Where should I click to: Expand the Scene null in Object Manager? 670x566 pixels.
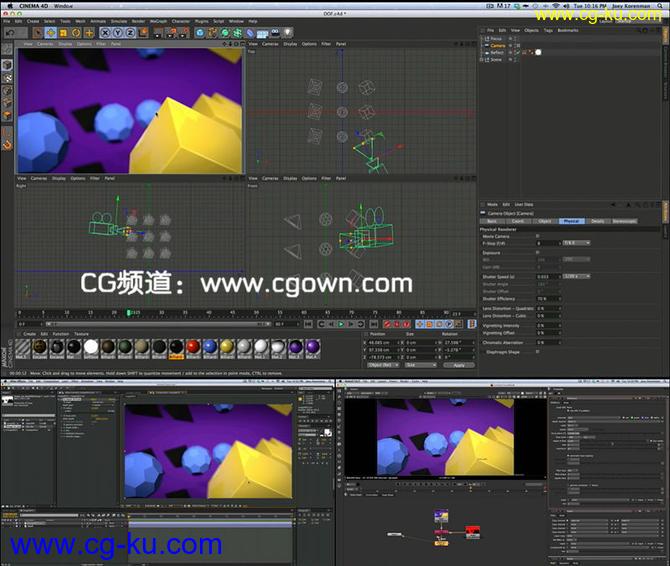(482, 60)
